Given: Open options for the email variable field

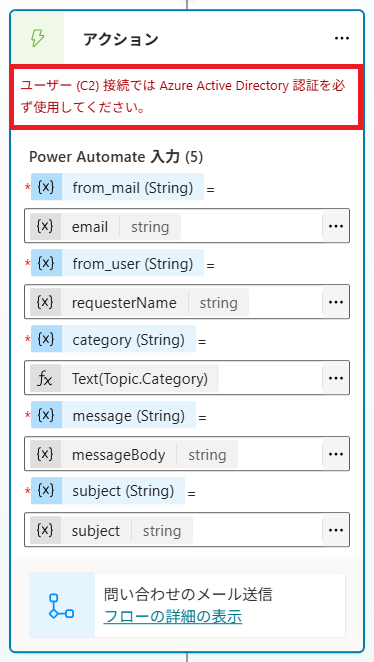Looking at the screenshot, I should [x=336, y=226].
